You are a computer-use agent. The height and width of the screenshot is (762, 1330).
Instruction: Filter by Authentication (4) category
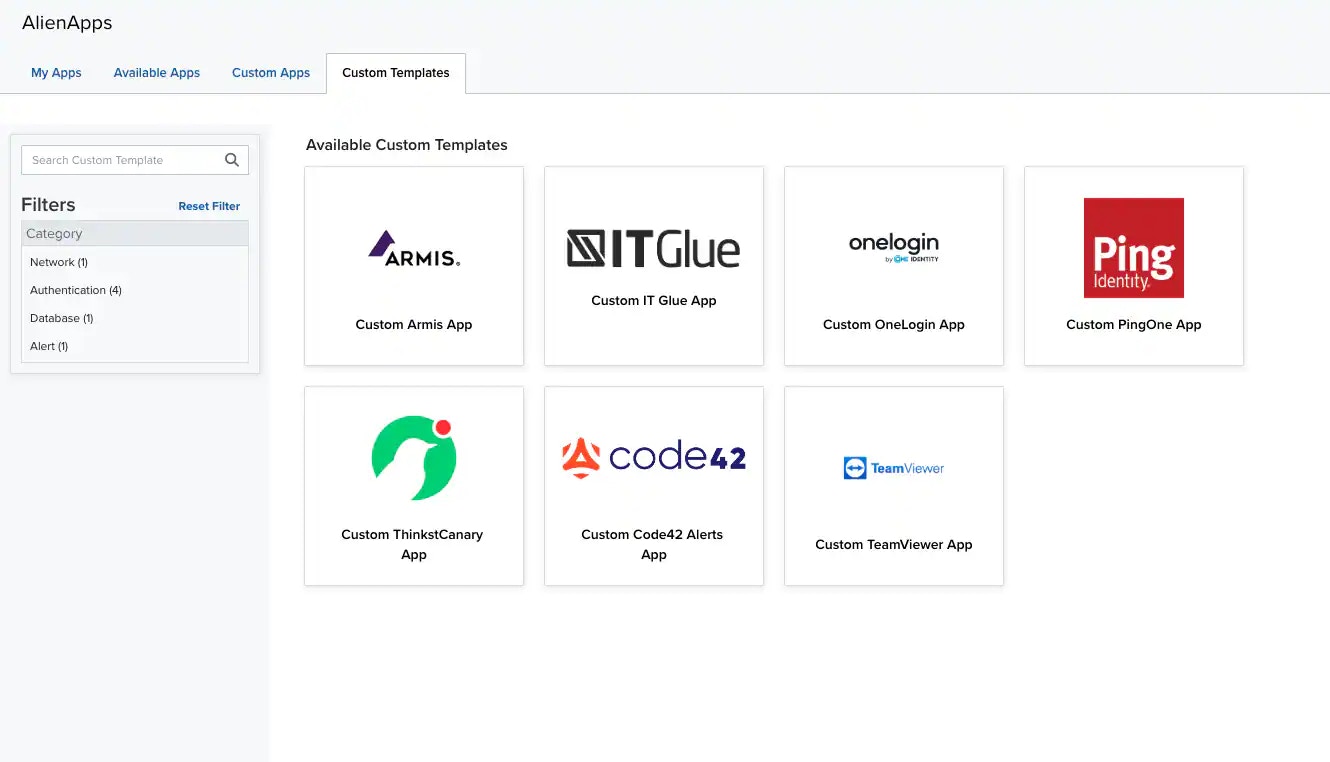[x=76, y=290]
